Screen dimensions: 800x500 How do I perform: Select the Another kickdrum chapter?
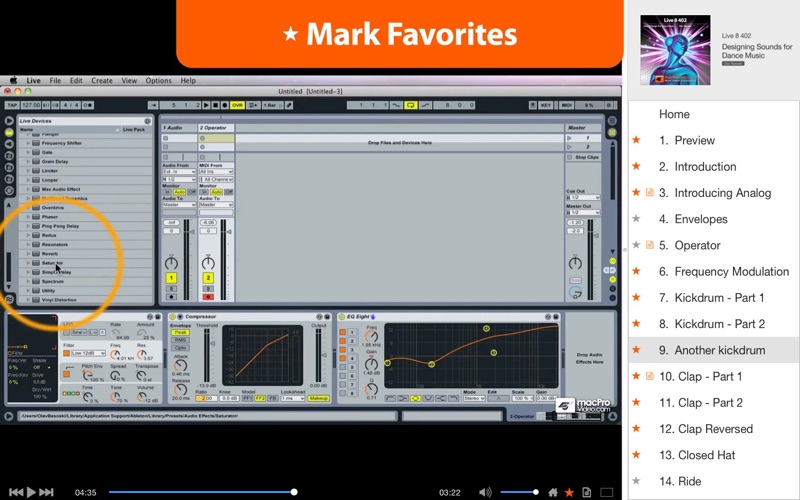(x=714, y=350)
